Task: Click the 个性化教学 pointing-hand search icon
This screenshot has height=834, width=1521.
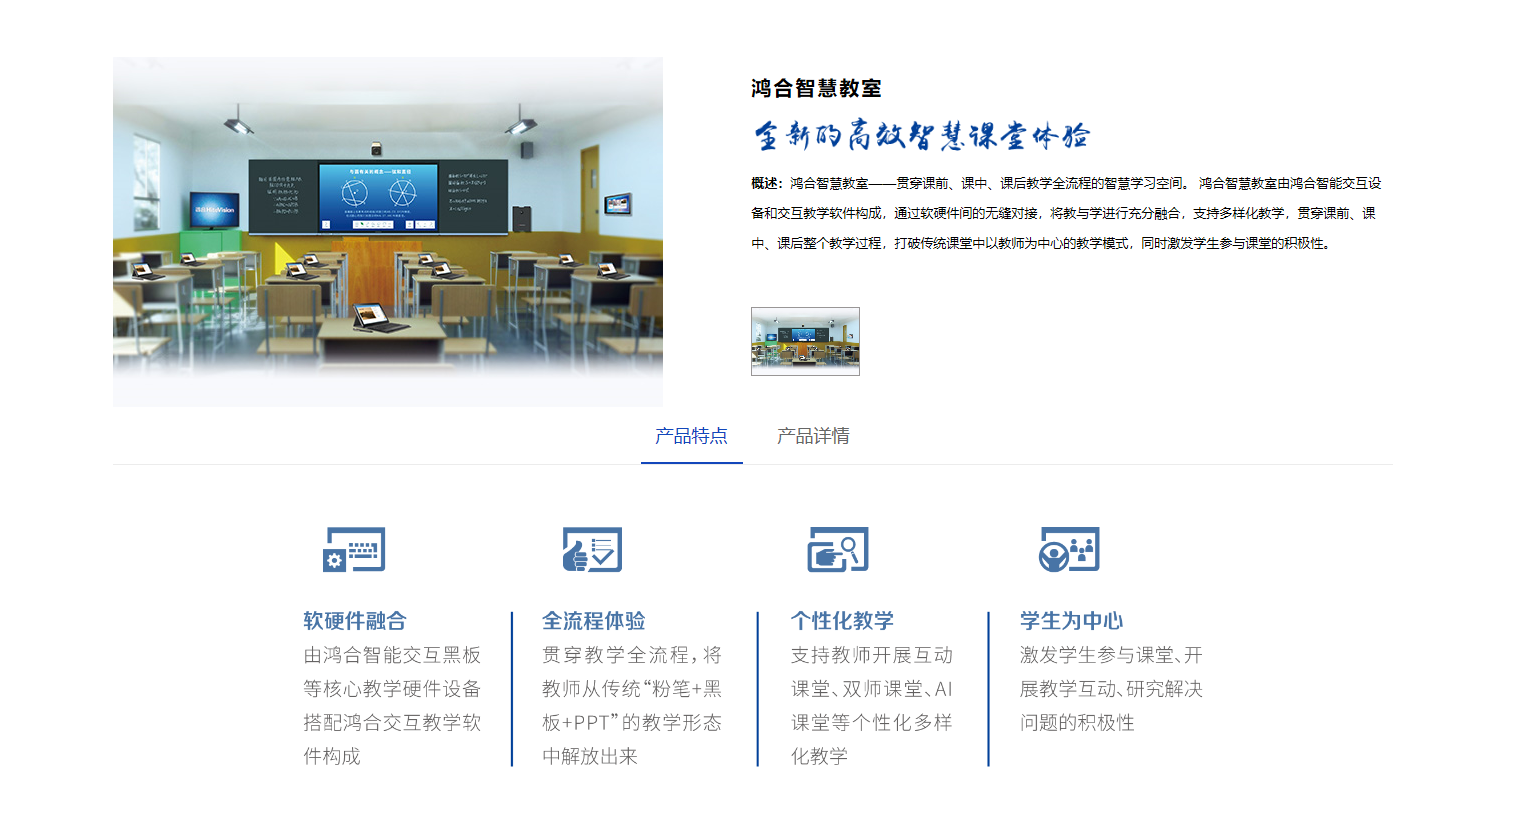Action: coord(838,549)
